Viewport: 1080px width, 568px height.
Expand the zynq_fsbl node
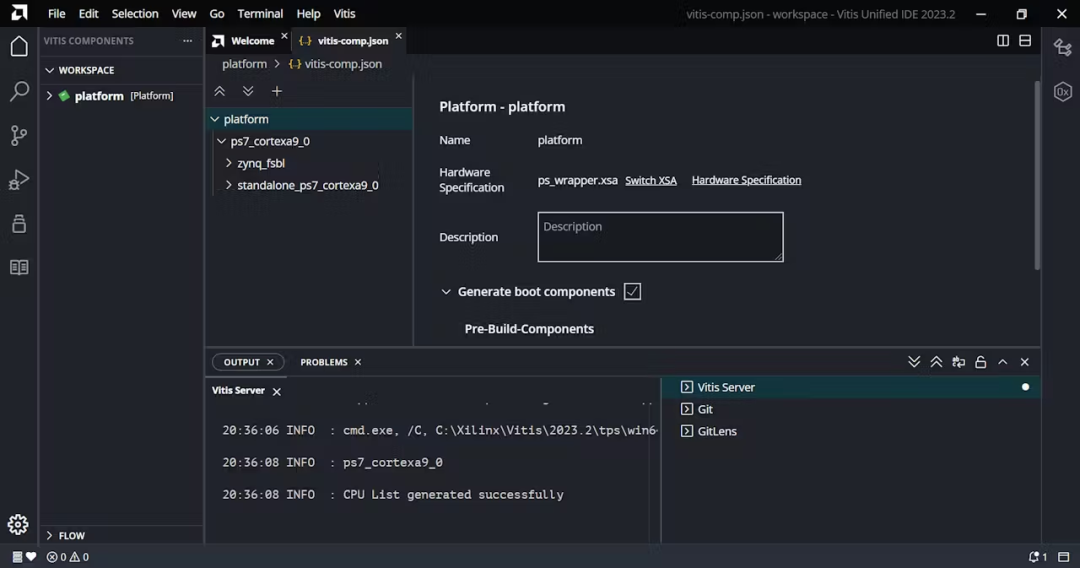(229, 163)
